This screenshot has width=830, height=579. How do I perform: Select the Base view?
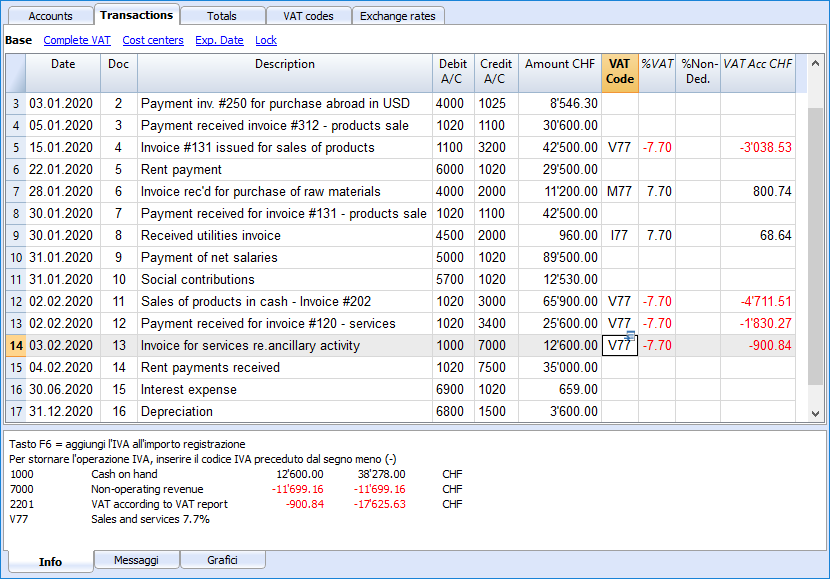click(x=18, y=40)
